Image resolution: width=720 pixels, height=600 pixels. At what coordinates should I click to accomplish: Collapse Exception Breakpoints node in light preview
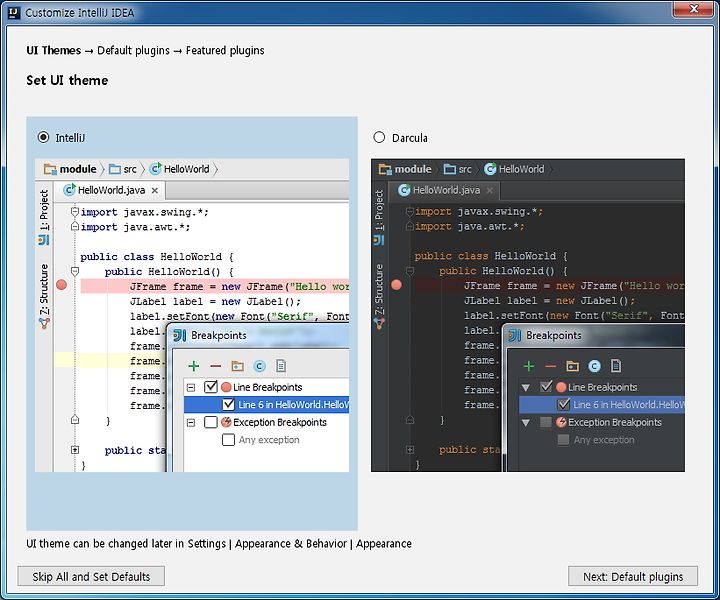click(x=191, y=422)
